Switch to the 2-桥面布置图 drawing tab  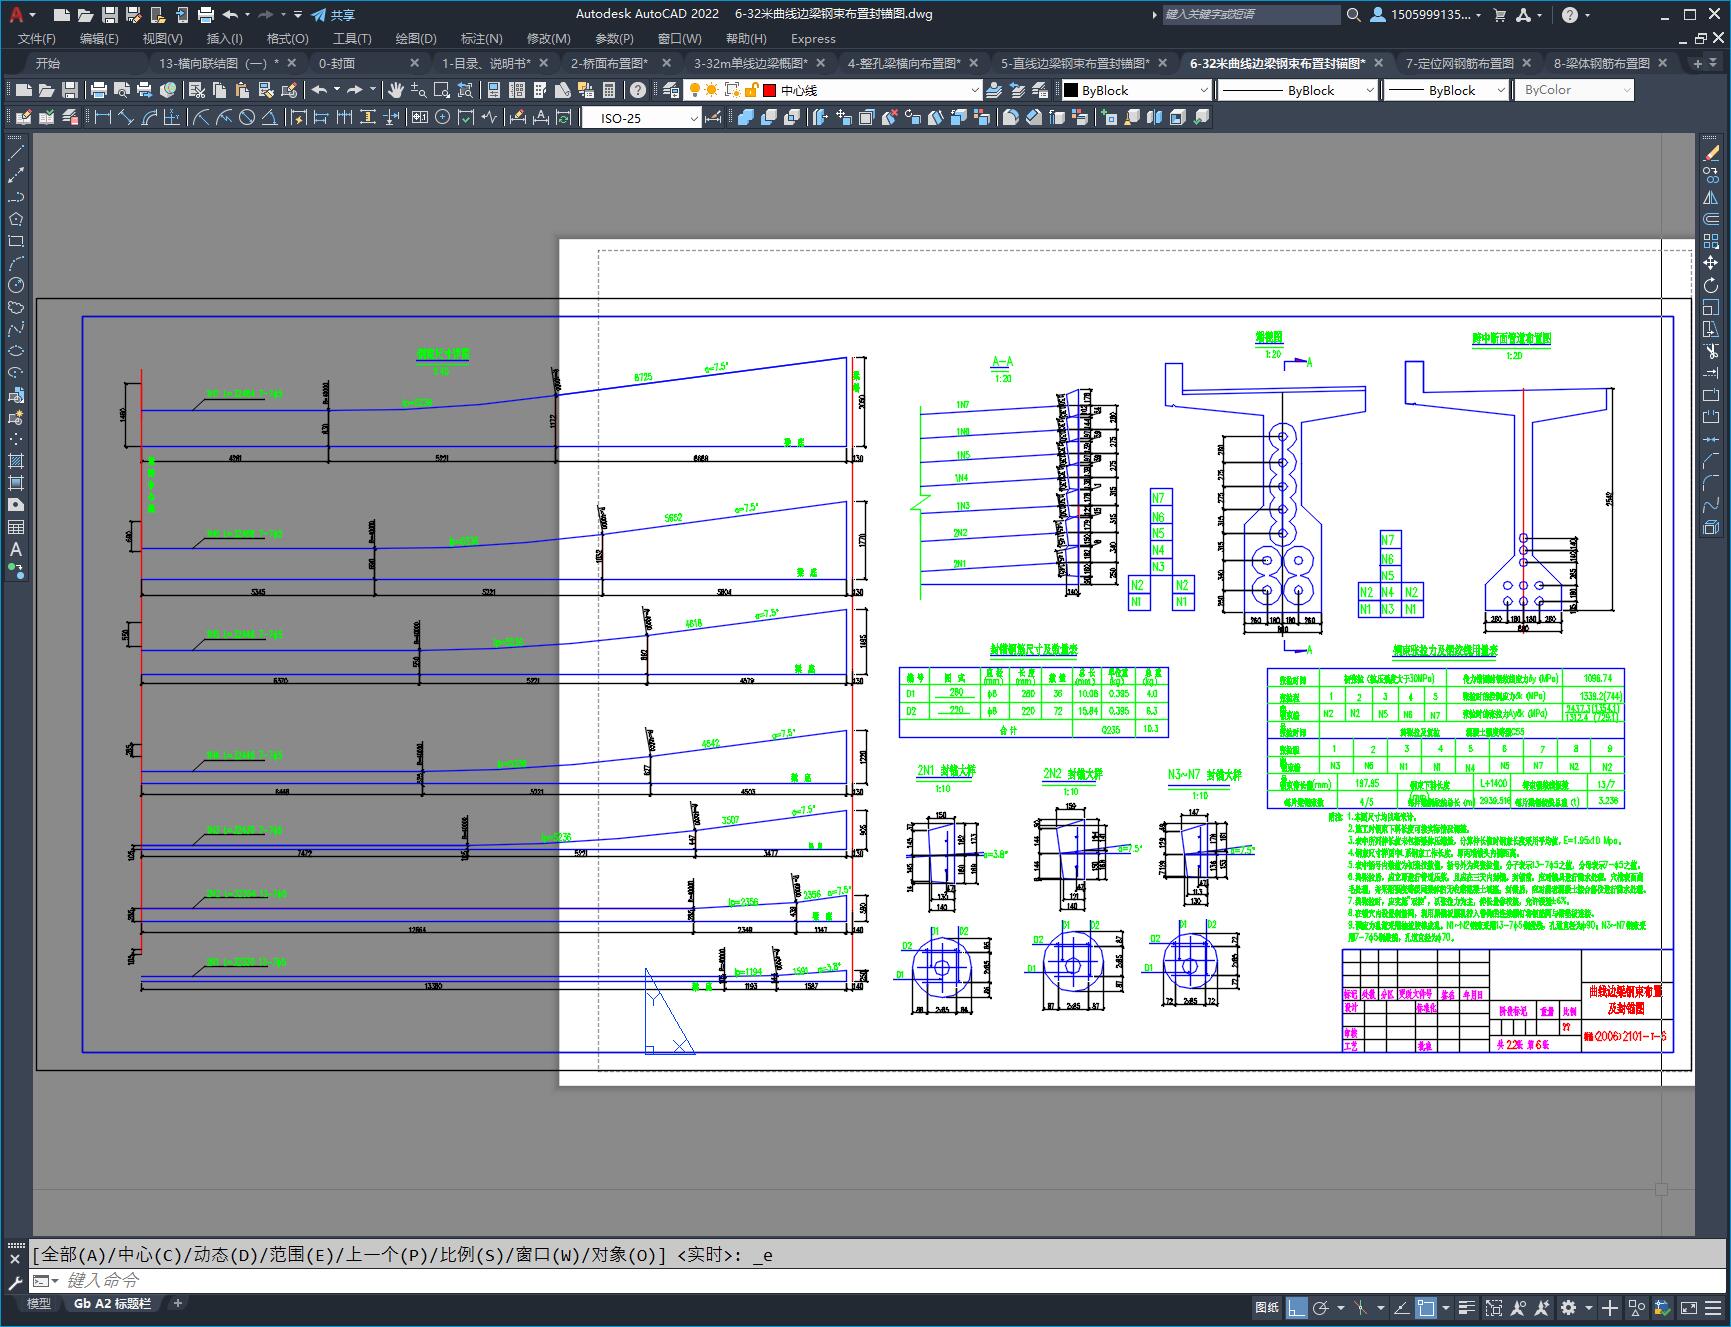tap(609, 63)
